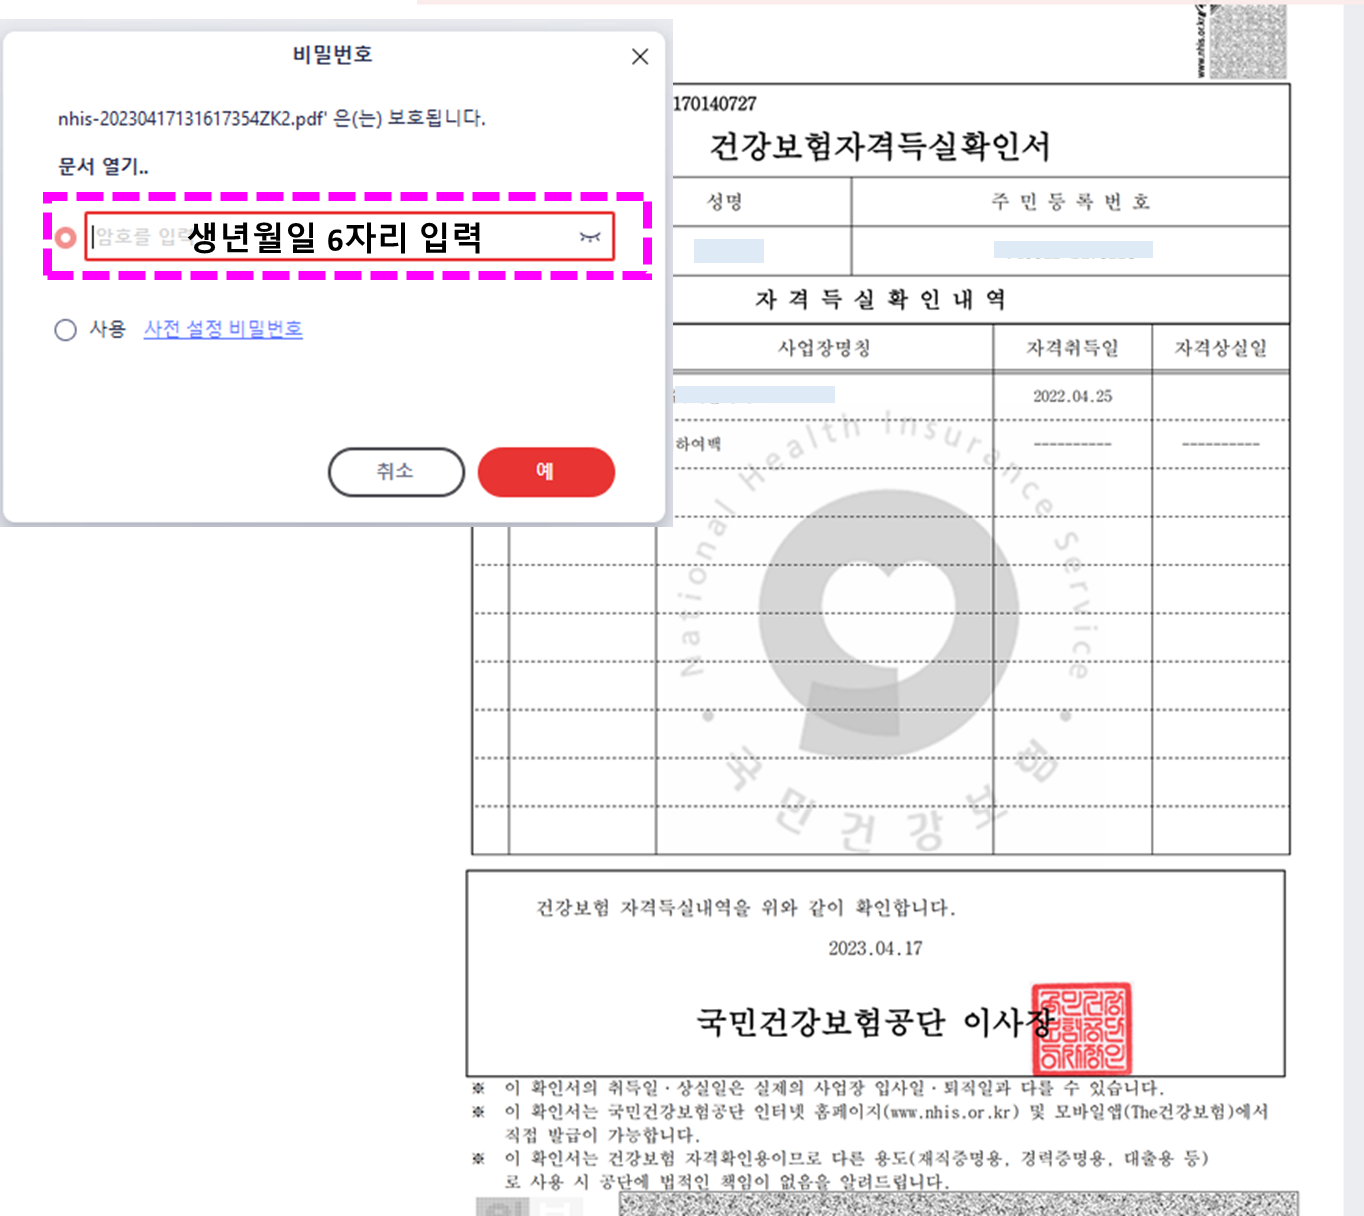Screen dimensions: 1364x1216
Task: Open the 사전 설정 비밀번호 link
Action: pos(223,329)
